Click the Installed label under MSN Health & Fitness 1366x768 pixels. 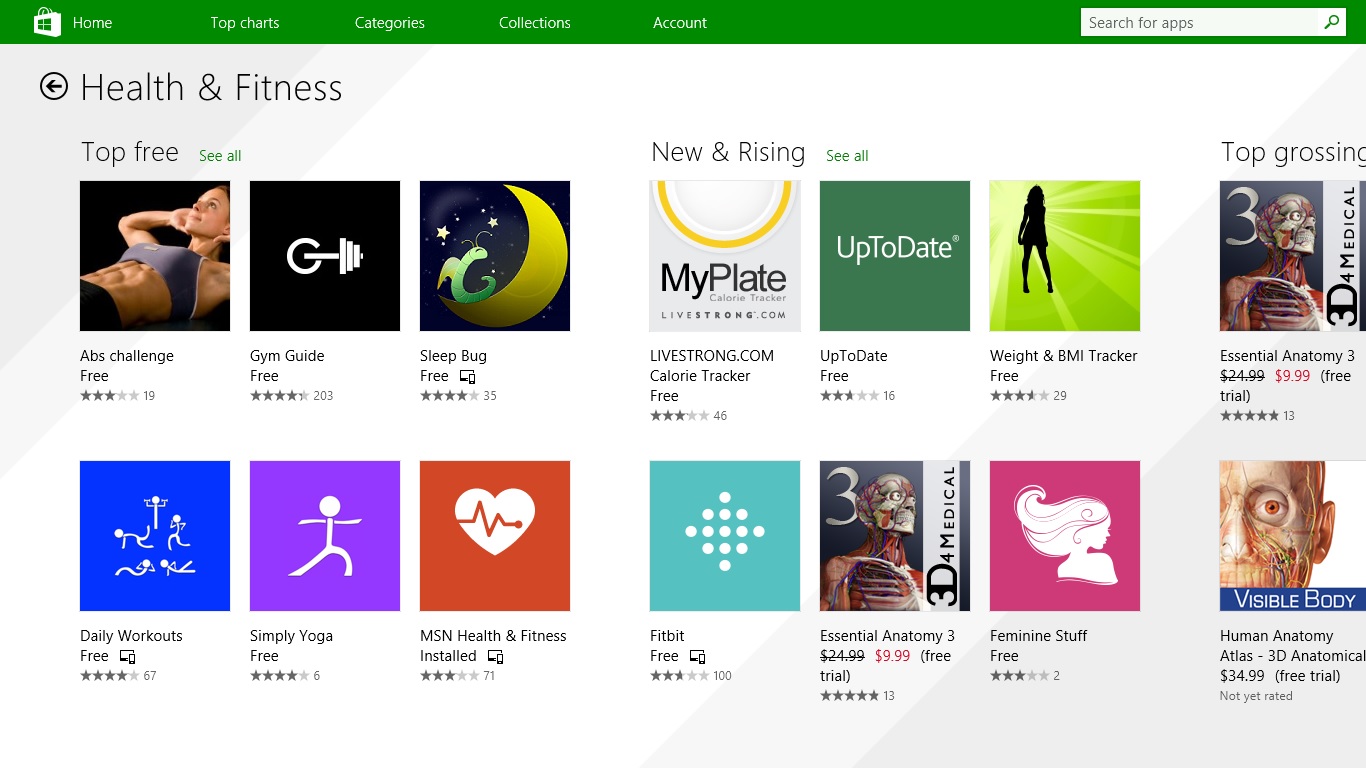(x=448, y=656)
